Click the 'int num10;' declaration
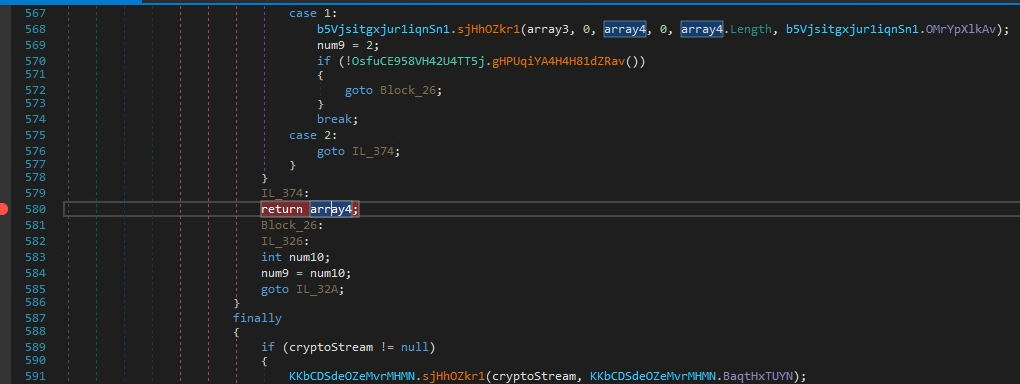The width and height of the screenshot is (1020, 384). coord(296,257)
